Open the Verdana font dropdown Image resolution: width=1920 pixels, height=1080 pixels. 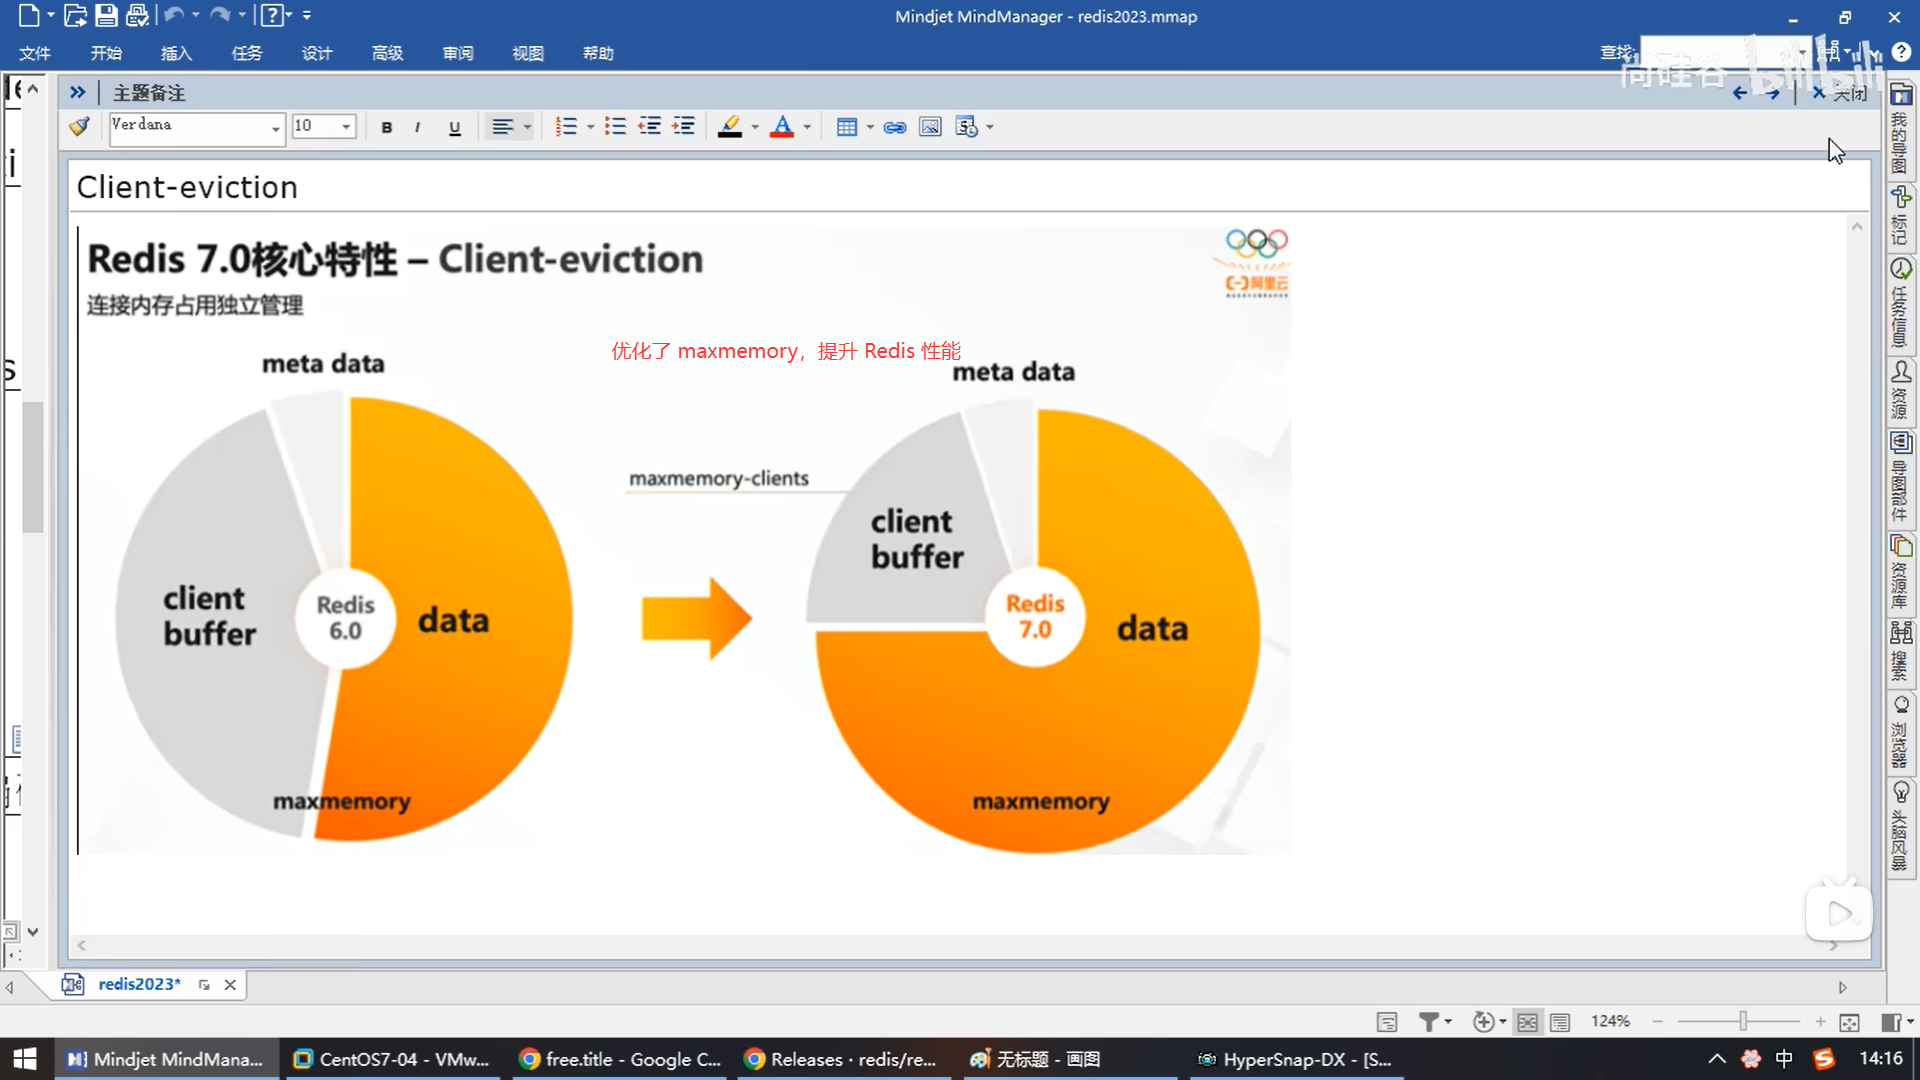tap(275, 128)
